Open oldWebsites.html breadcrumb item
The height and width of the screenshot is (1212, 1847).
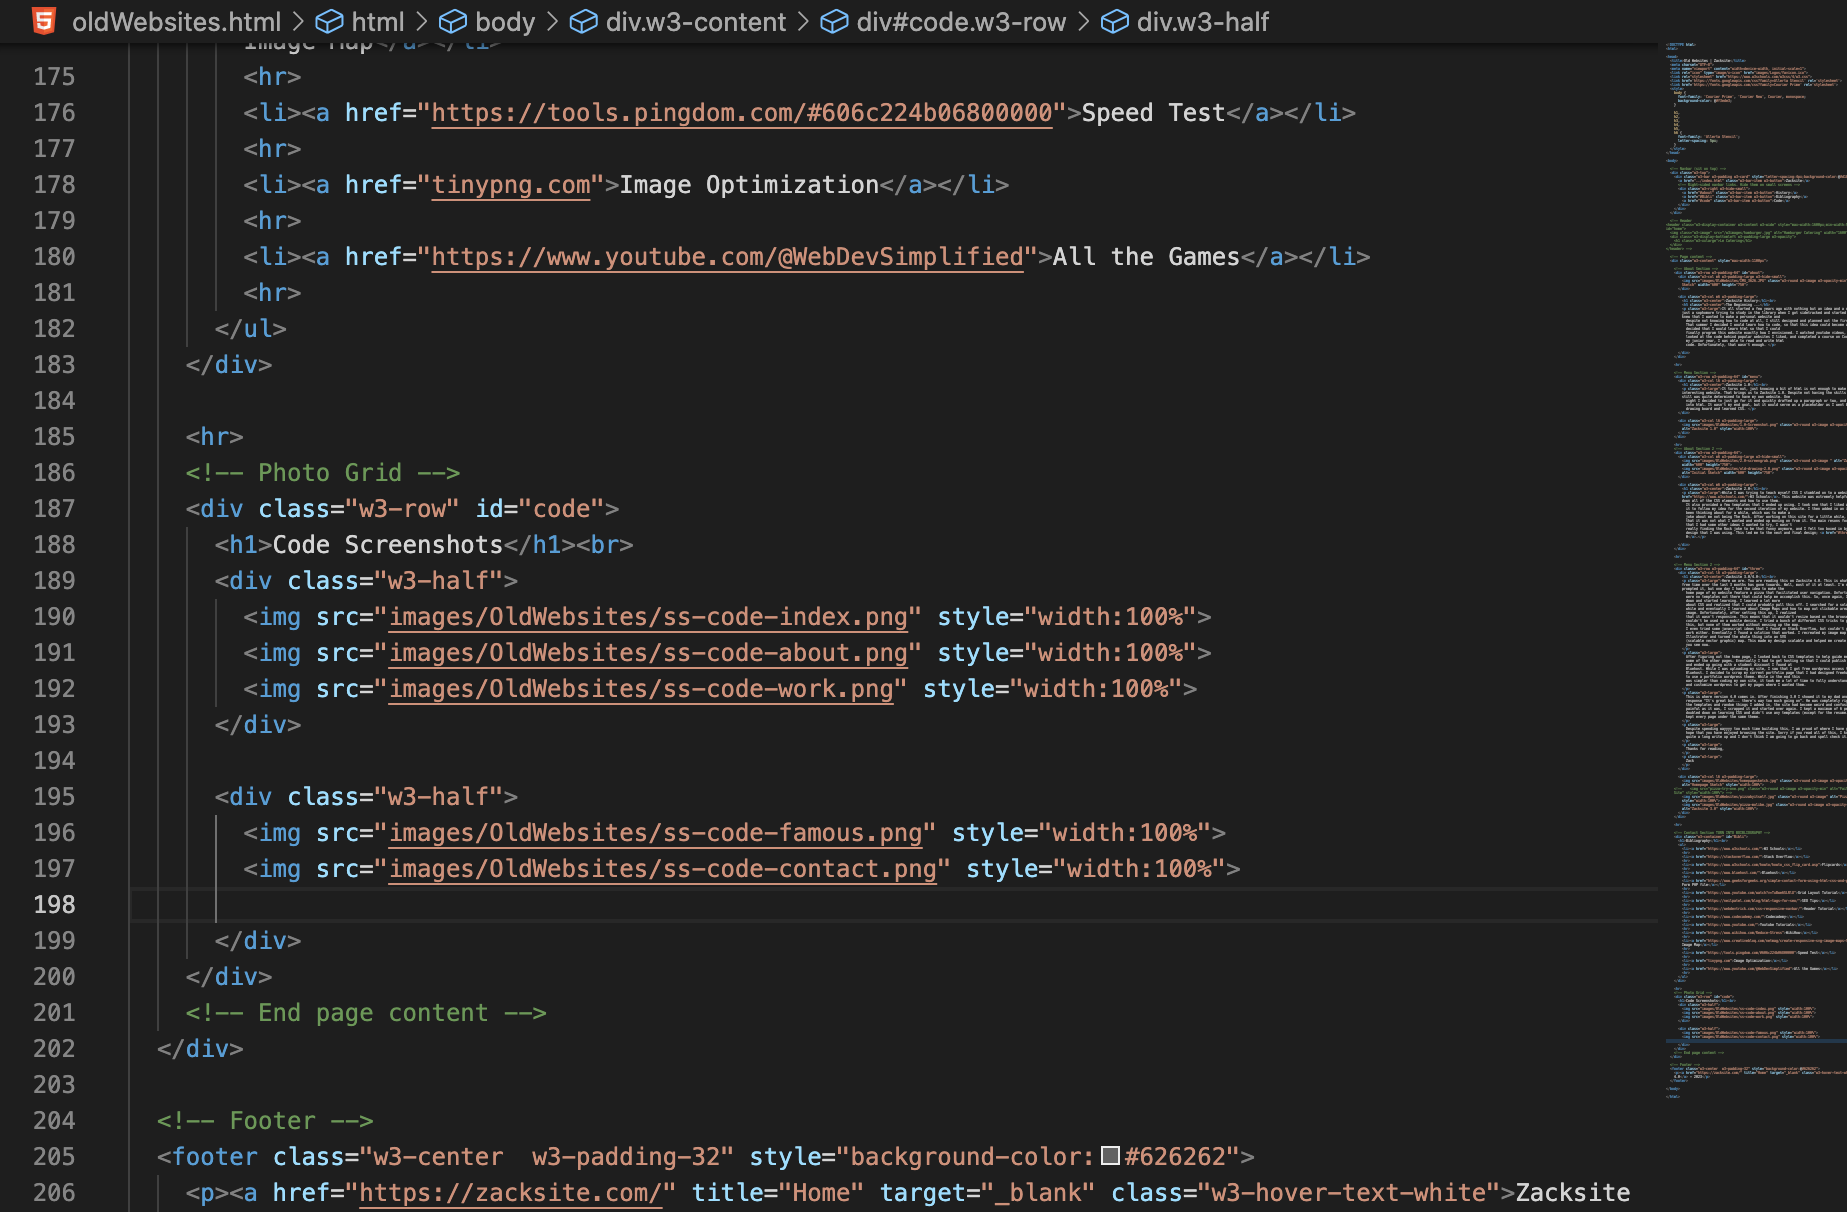pyautogui.click(x=176, y=21)
